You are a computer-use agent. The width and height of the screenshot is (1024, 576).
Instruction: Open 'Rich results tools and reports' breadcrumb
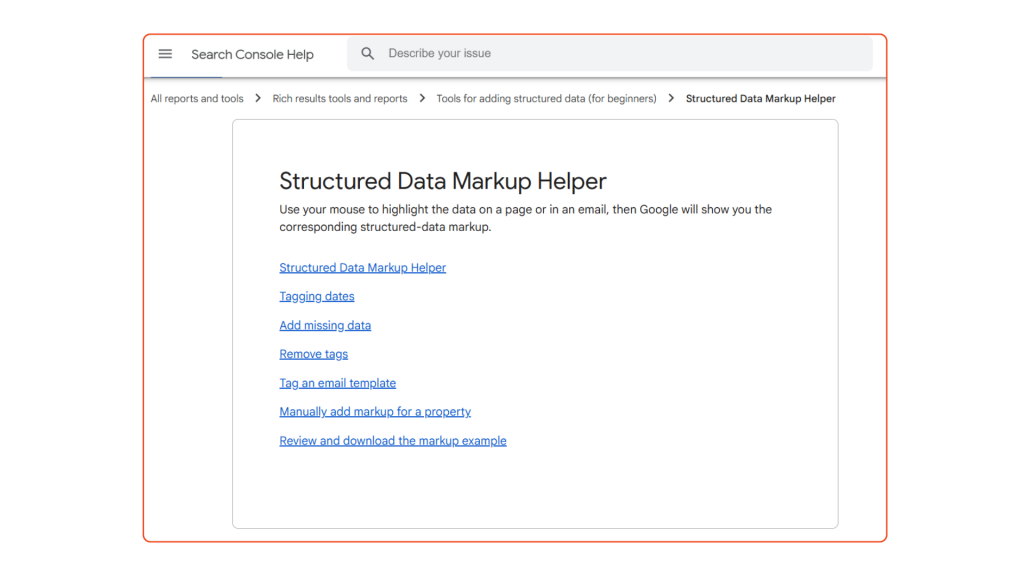[340, 99]
